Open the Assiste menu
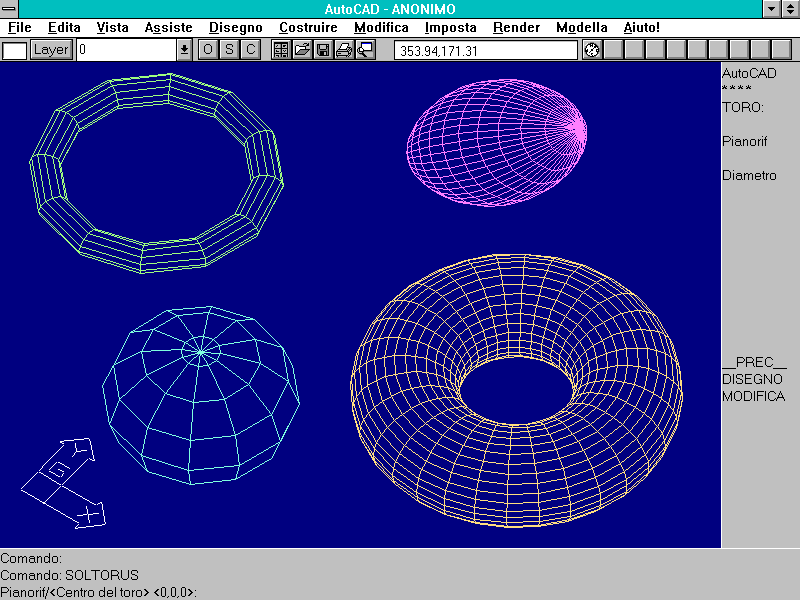The height and width of the screenshot is (600, 800). (168, 28)
